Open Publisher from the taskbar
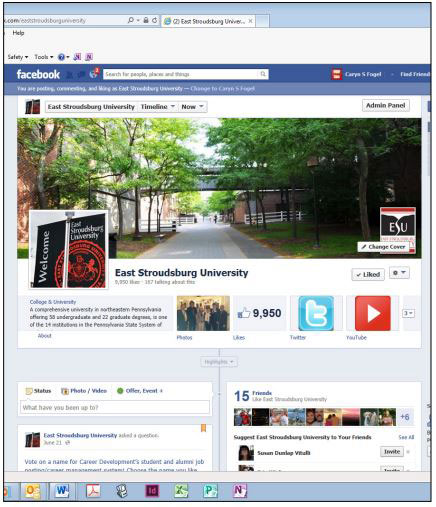Viewport: 436px width, 507px height. (x=210, y=491)
